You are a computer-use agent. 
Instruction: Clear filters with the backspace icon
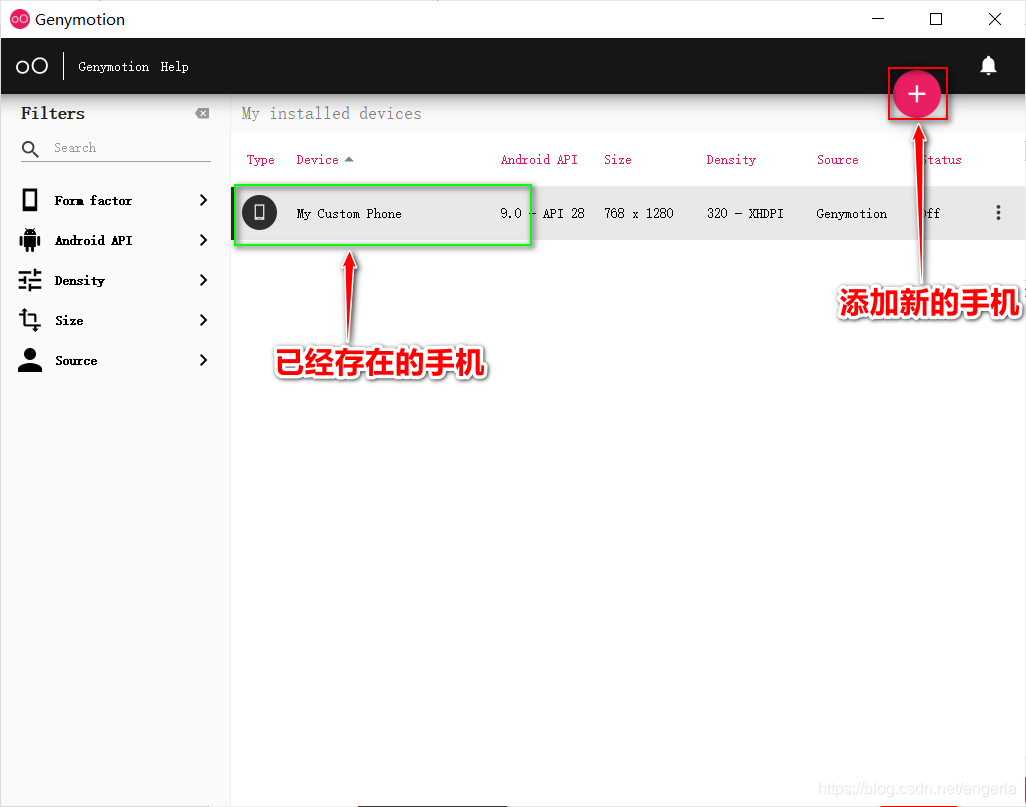(202, 113)
